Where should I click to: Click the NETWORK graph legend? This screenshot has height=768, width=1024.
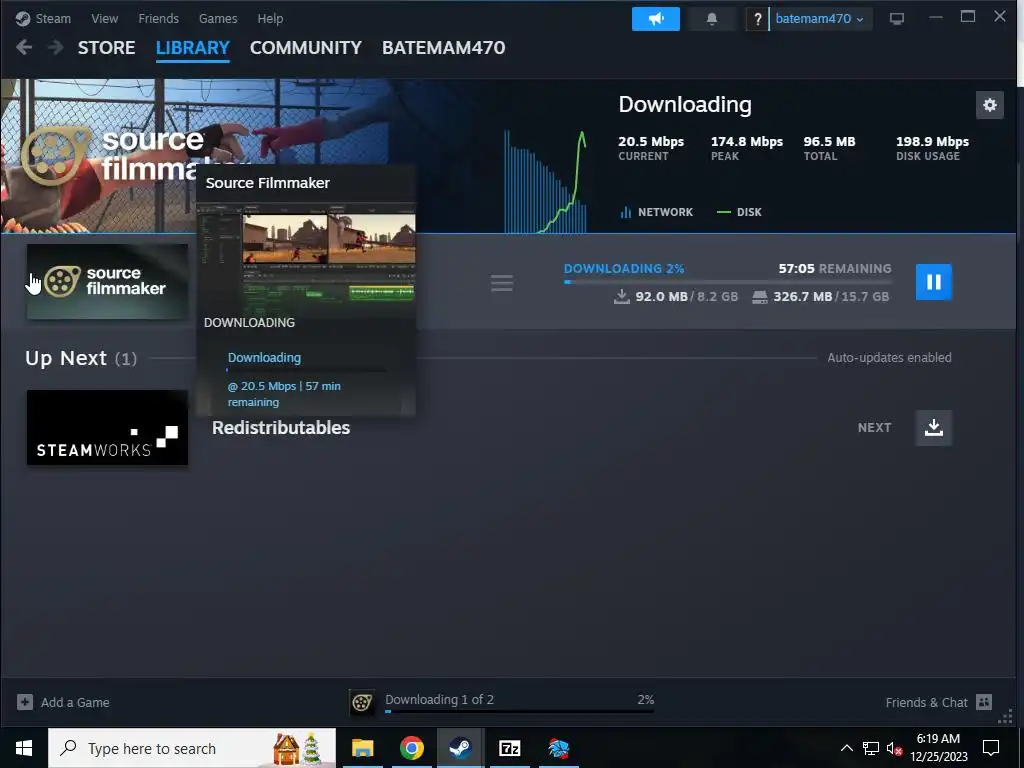656,212
